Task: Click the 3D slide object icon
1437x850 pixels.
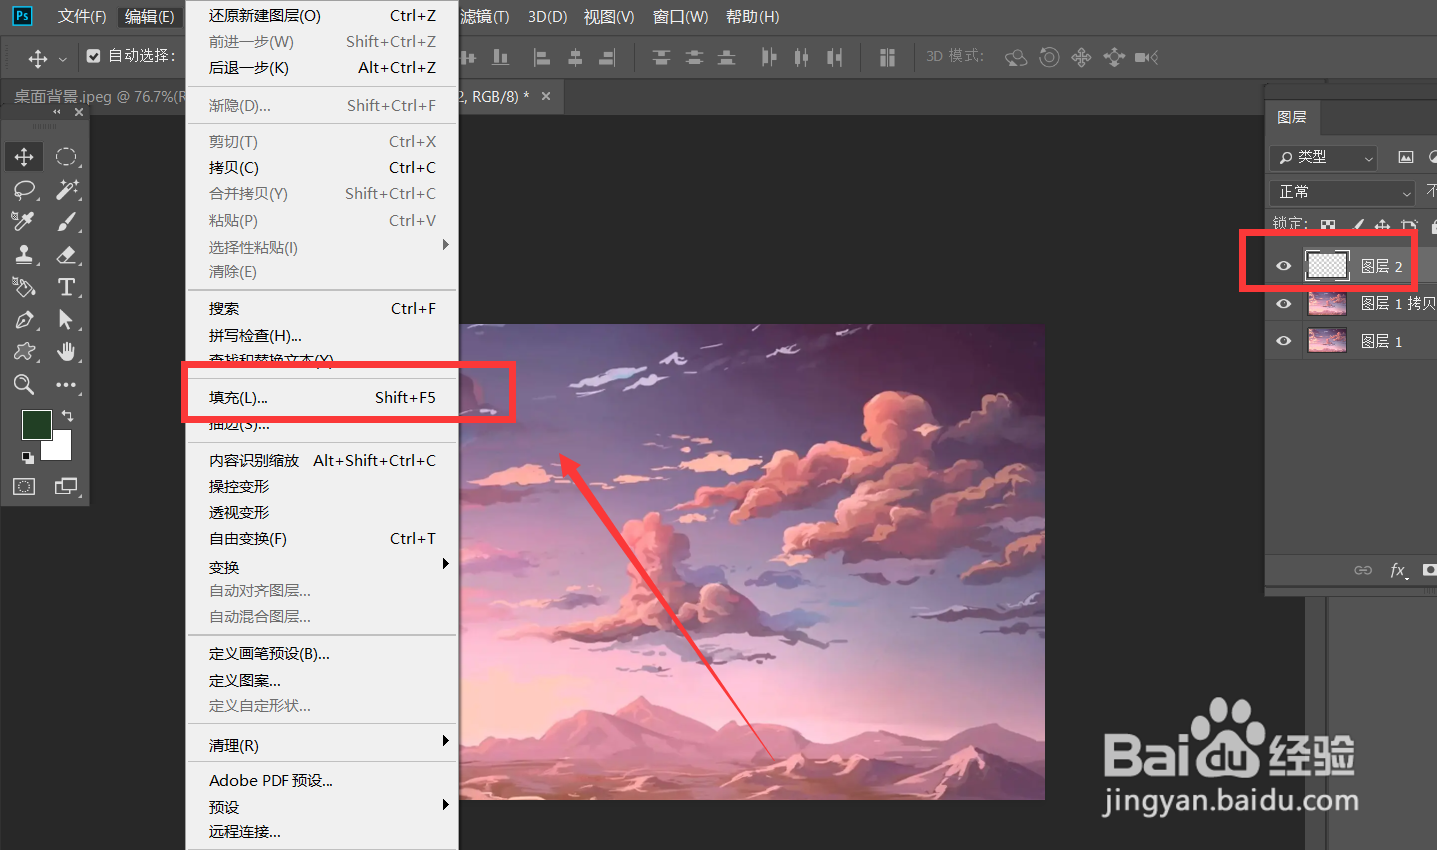Action: click(1114, 57)
